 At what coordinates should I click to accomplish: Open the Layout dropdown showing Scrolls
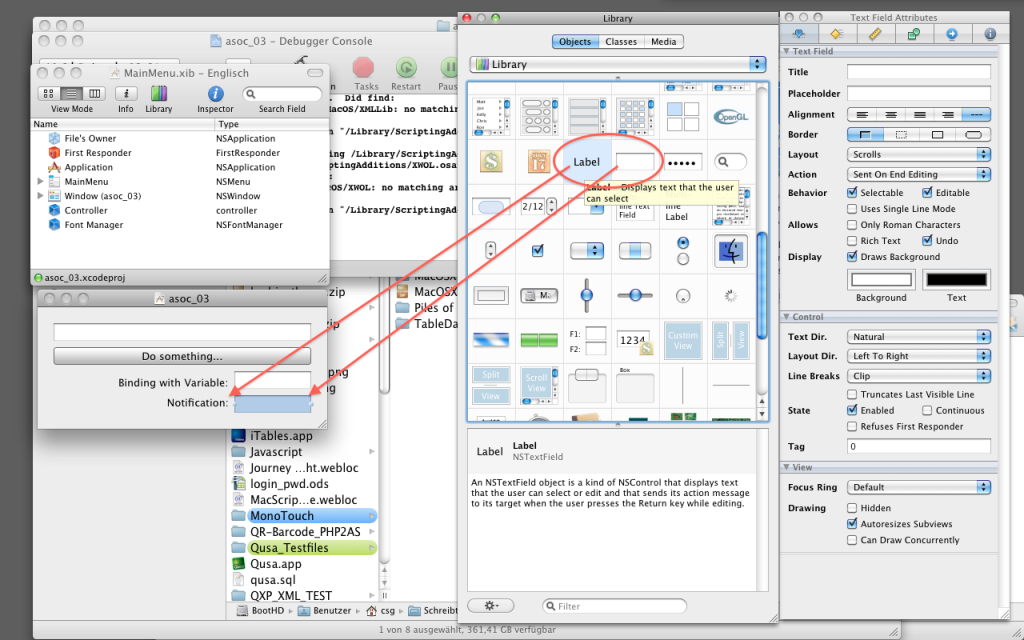pyautogui.click(x=918, y=155)
